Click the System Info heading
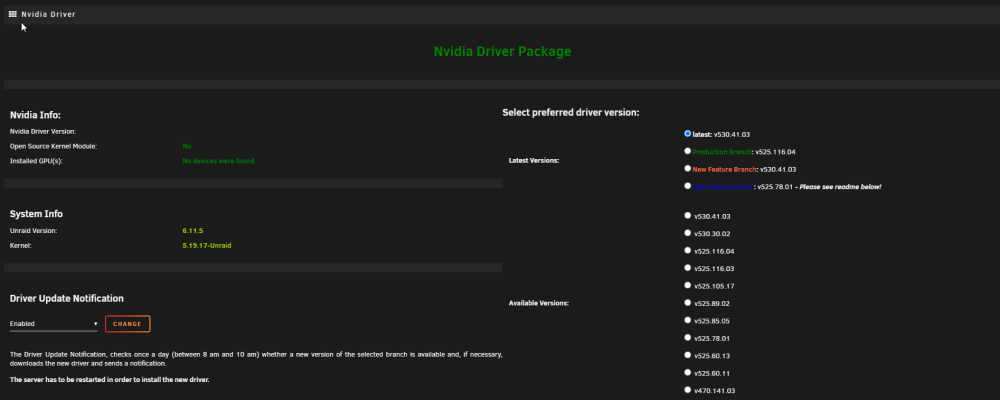This screenshot has width=1000, height=400. click(x=36, y=214)
